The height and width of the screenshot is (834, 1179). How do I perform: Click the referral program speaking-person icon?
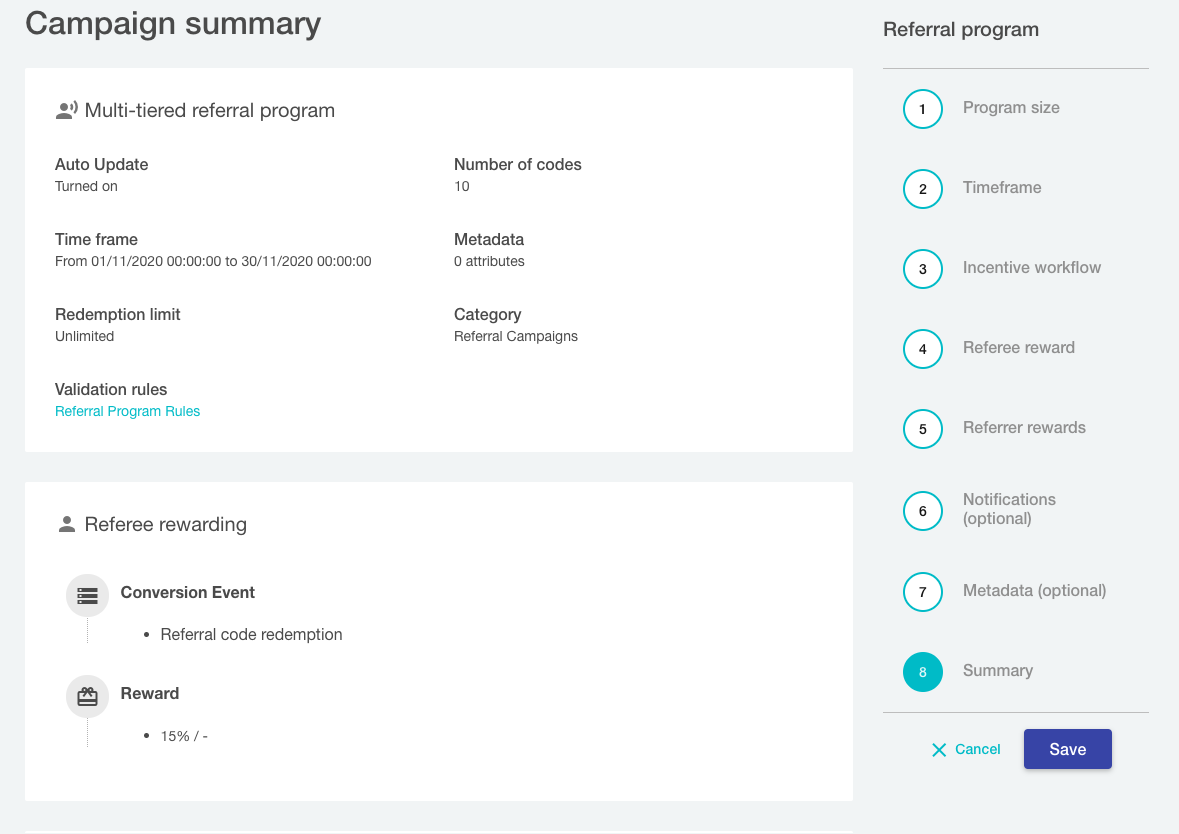(67, 111)
